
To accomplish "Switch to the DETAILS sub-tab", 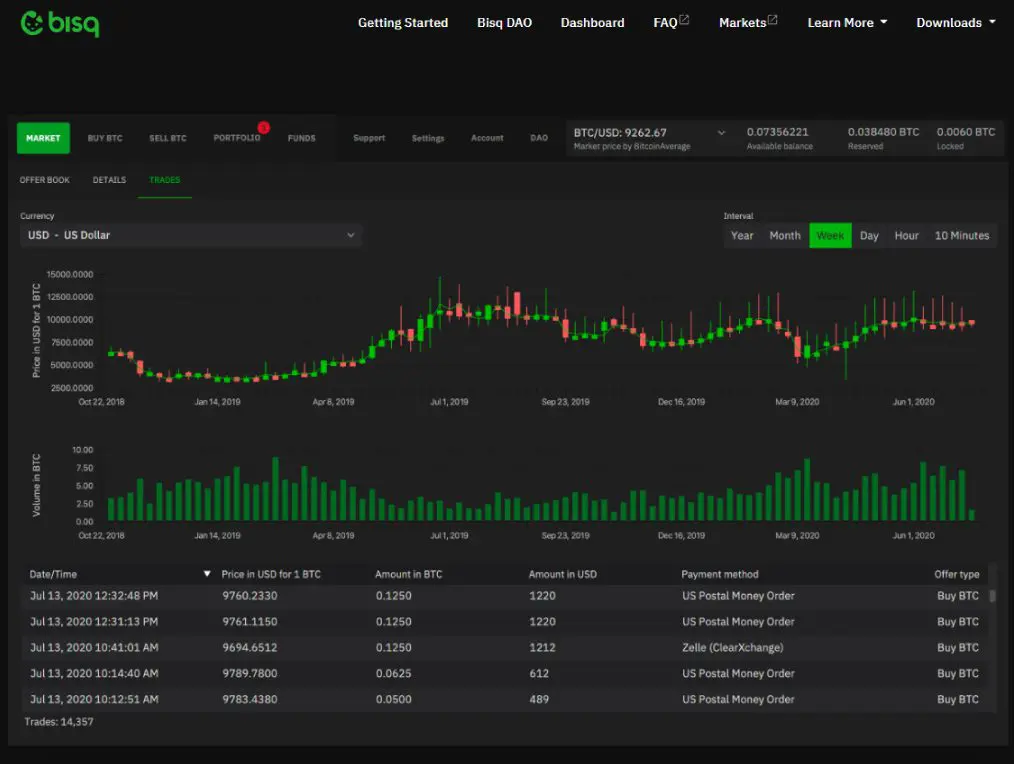I will (109, 180).
